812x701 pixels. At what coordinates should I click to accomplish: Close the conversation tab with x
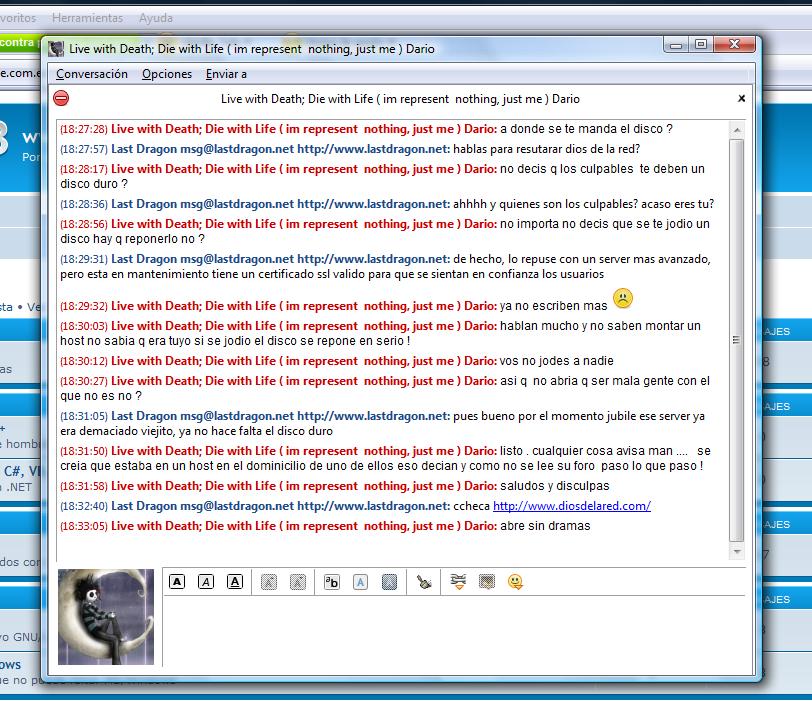click(x=741, y=98)
